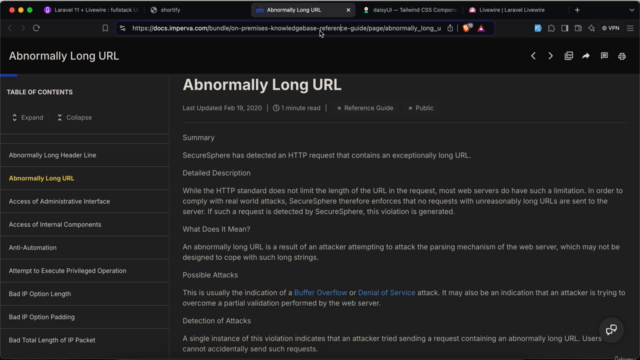This screenshot has width=640, height=360.
Task: Print the article with the printer icon
Action: pos(622,56)
